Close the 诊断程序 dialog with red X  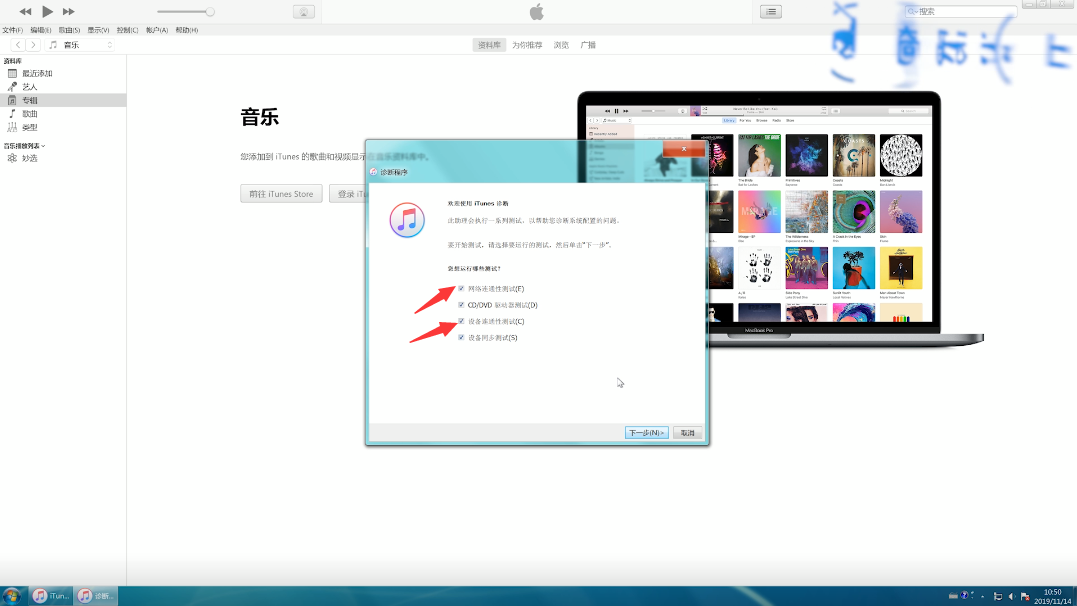[683, 149]
